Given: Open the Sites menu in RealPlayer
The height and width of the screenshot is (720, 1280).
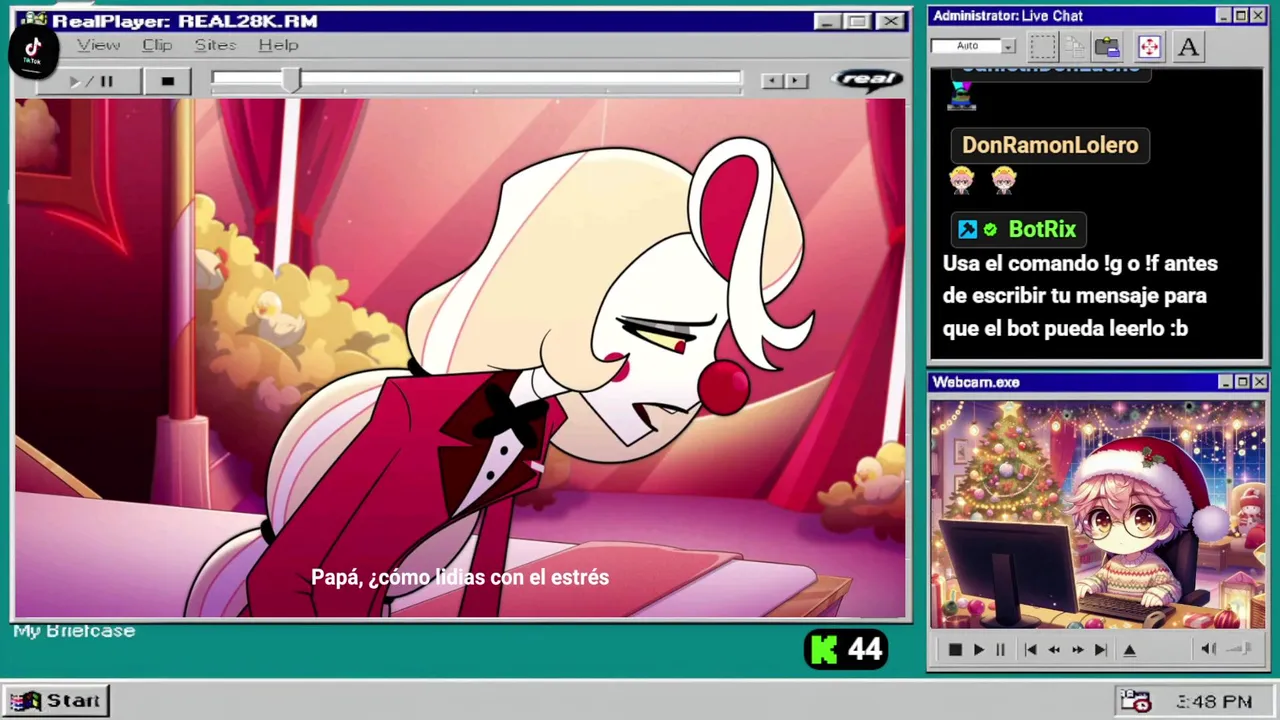Looking at the screenshot, I should [x=215, y=45].
